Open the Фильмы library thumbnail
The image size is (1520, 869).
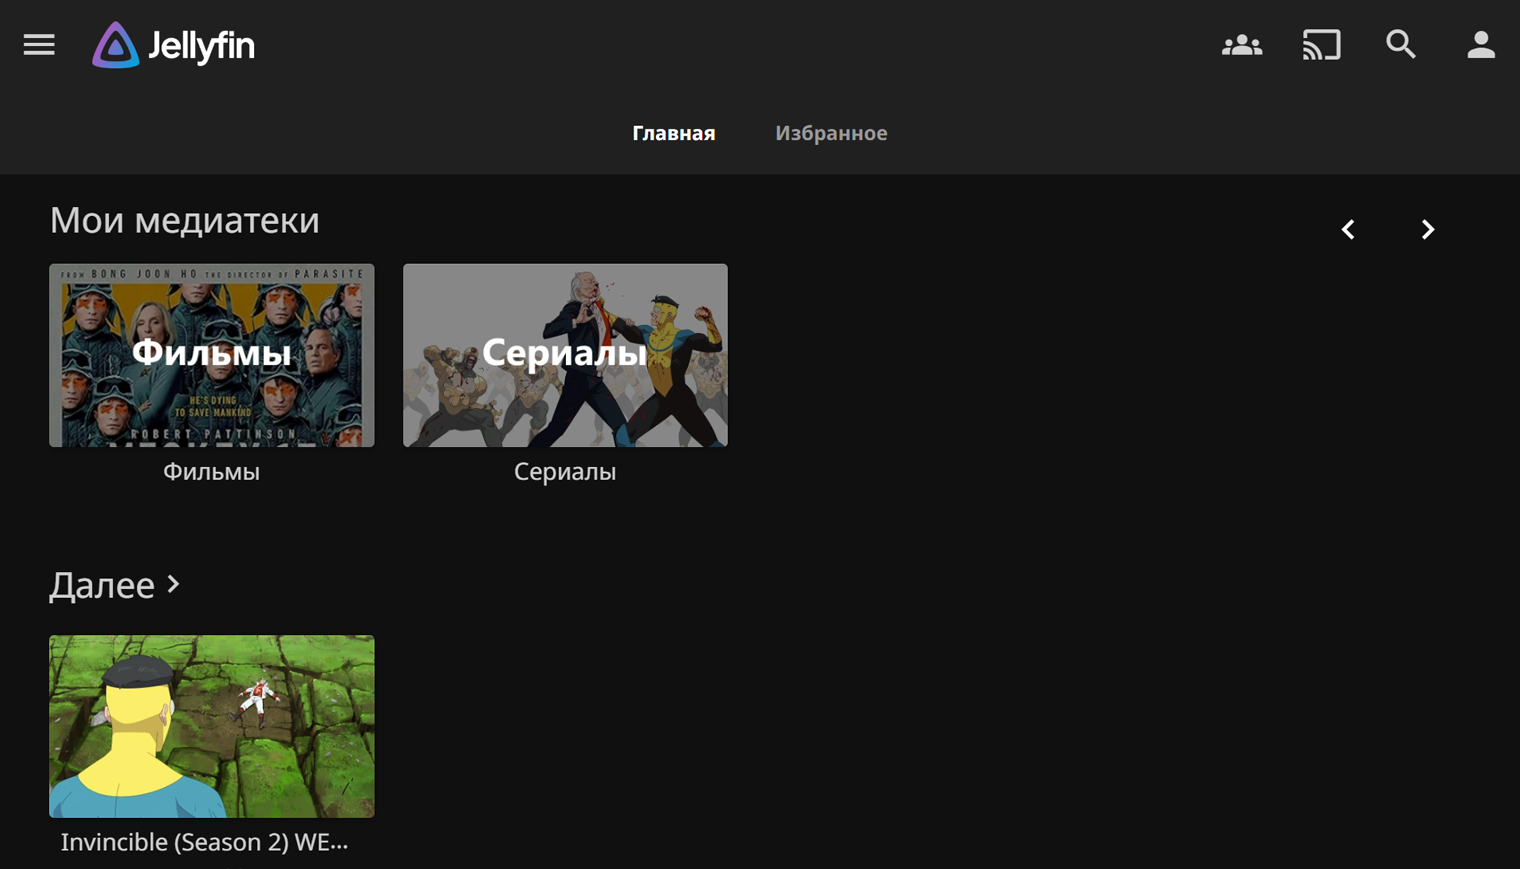(x=212, y=355)
